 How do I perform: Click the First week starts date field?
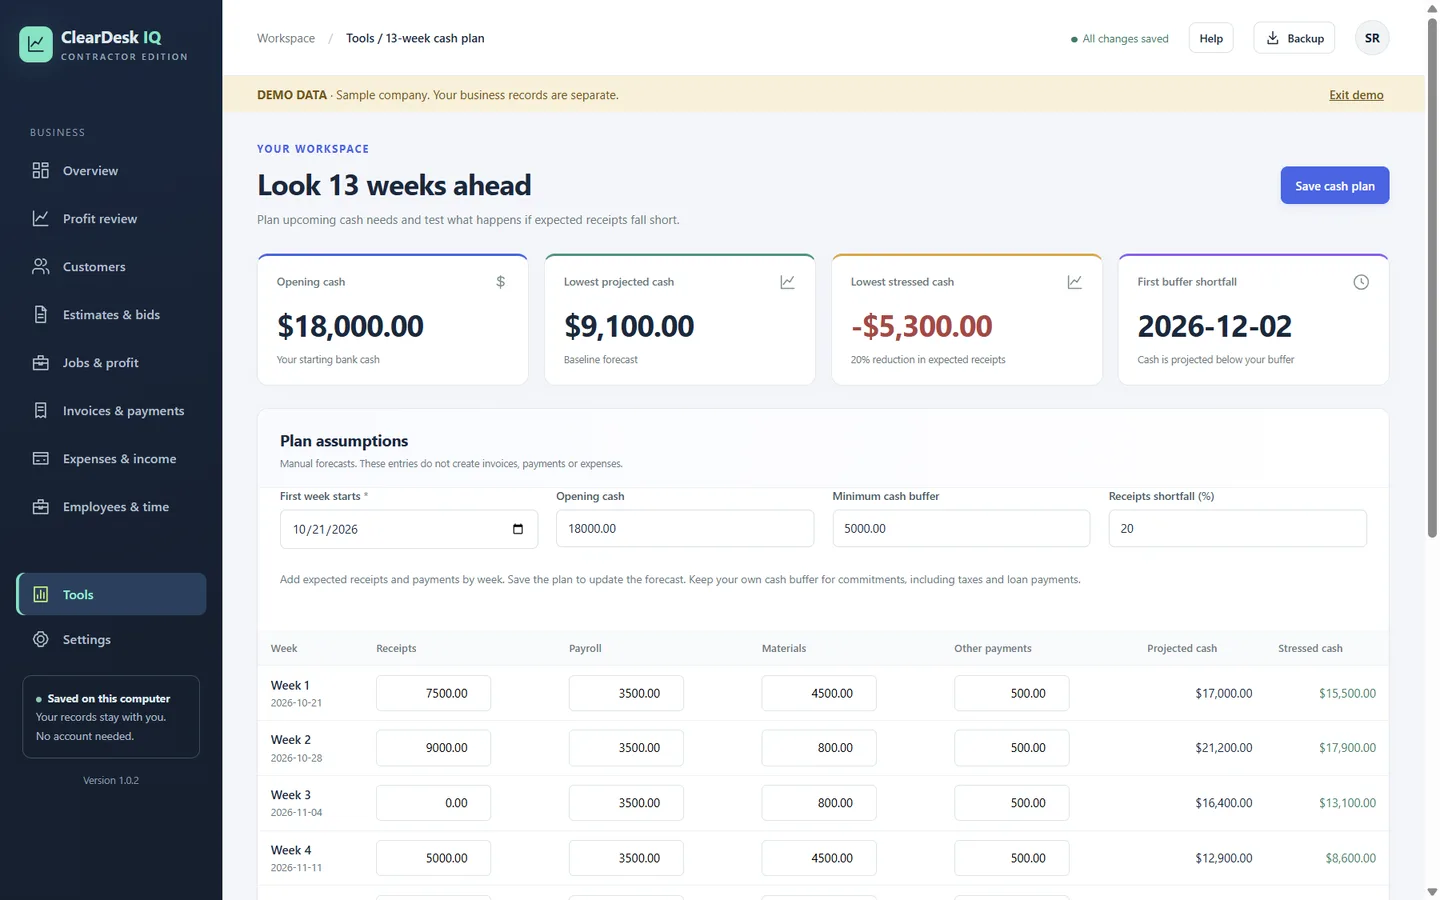[409, 529]
